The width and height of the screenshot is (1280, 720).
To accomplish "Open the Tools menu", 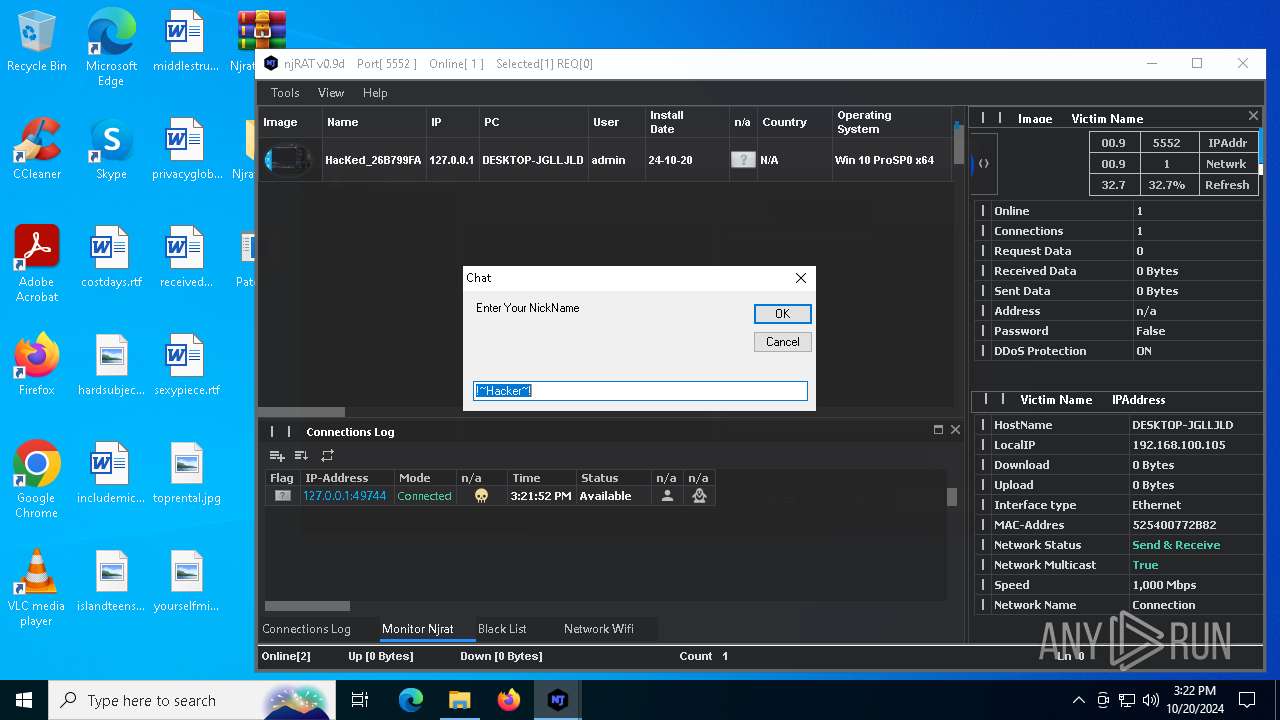I will 285,93.
